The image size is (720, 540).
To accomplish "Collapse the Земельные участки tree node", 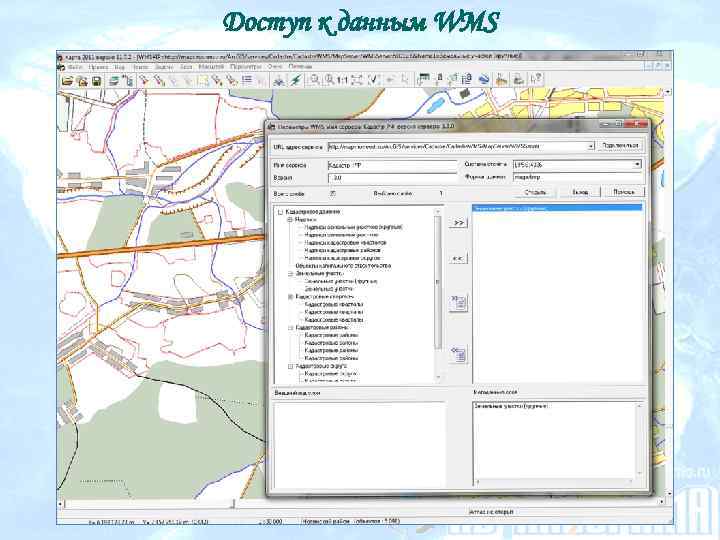I will tap(290, 274).
